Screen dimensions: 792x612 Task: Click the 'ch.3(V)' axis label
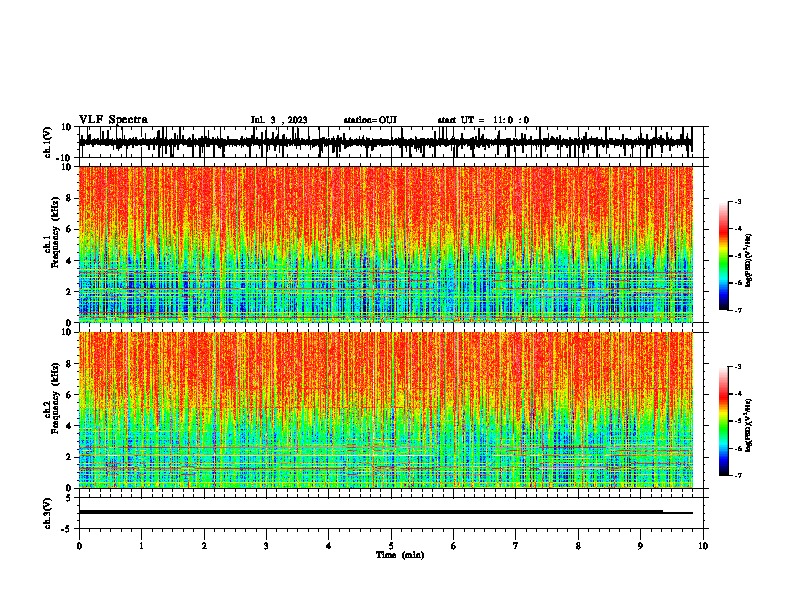tap(48, 513)
